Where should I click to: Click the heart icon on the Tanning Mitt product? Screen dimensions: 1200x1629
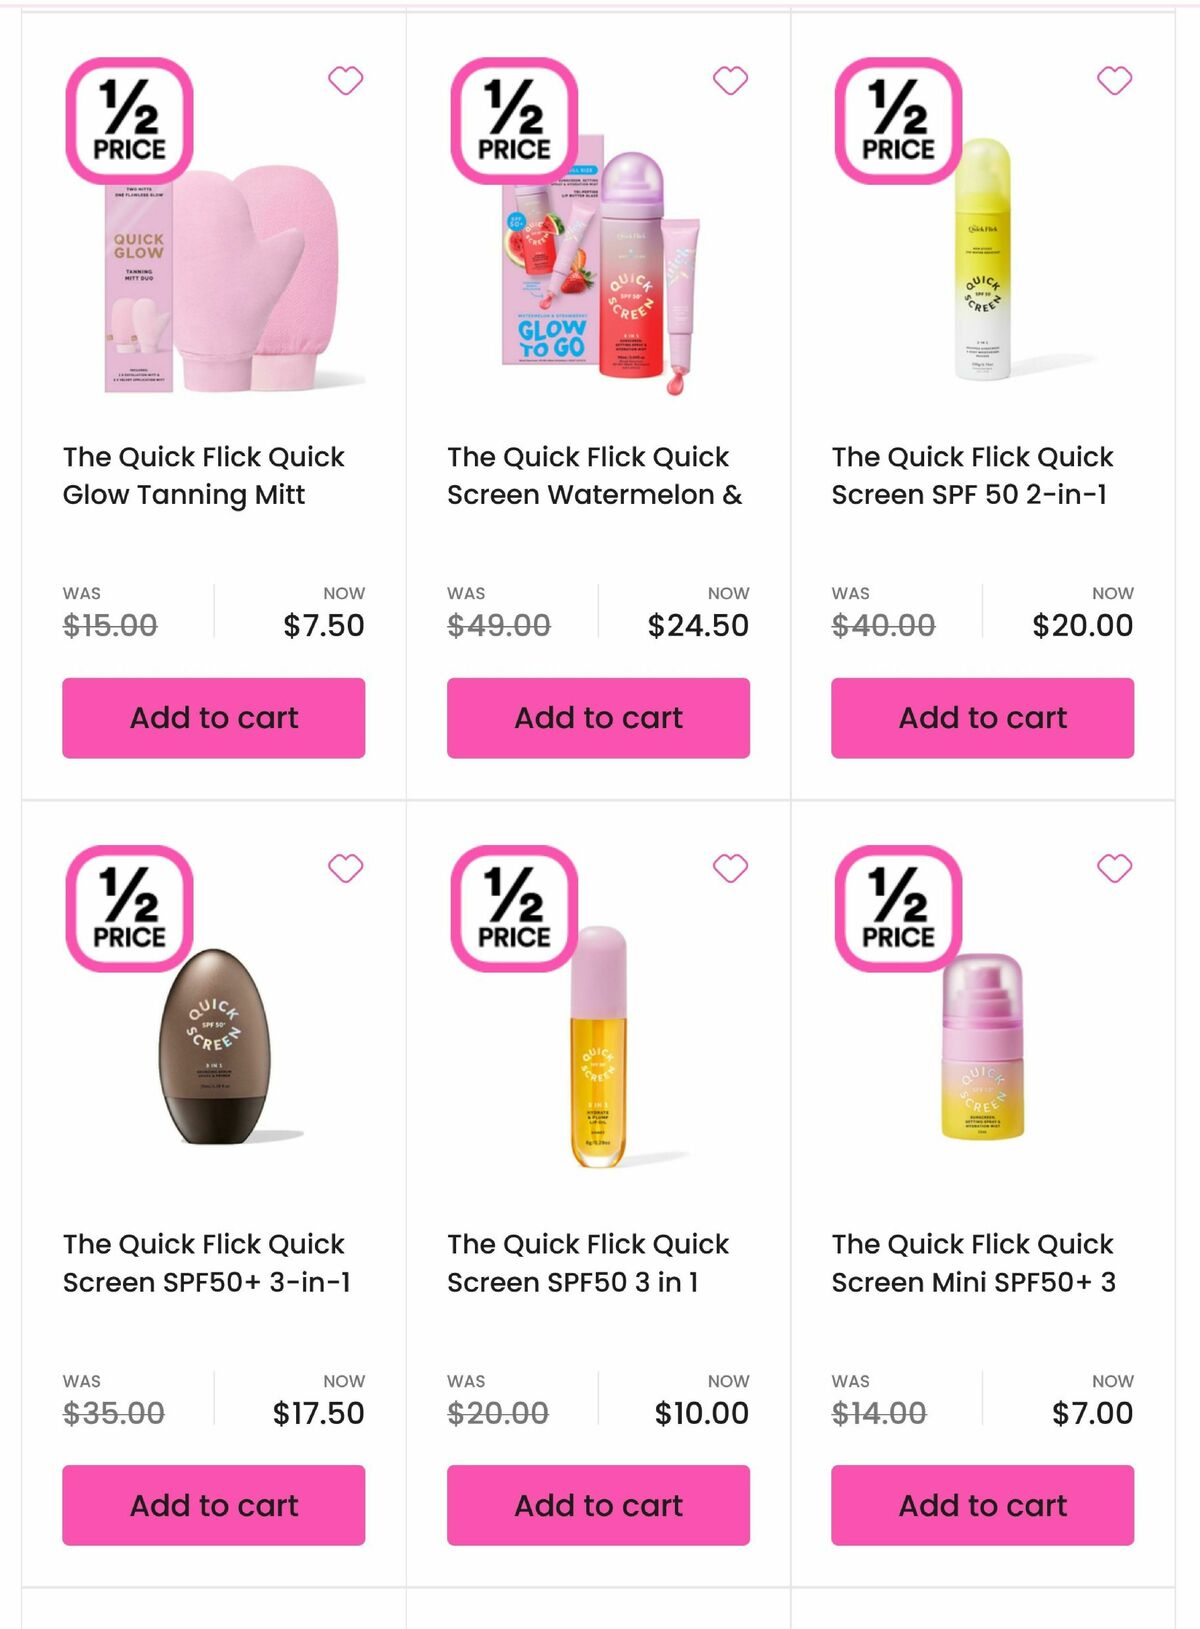[x=347, y=80]
